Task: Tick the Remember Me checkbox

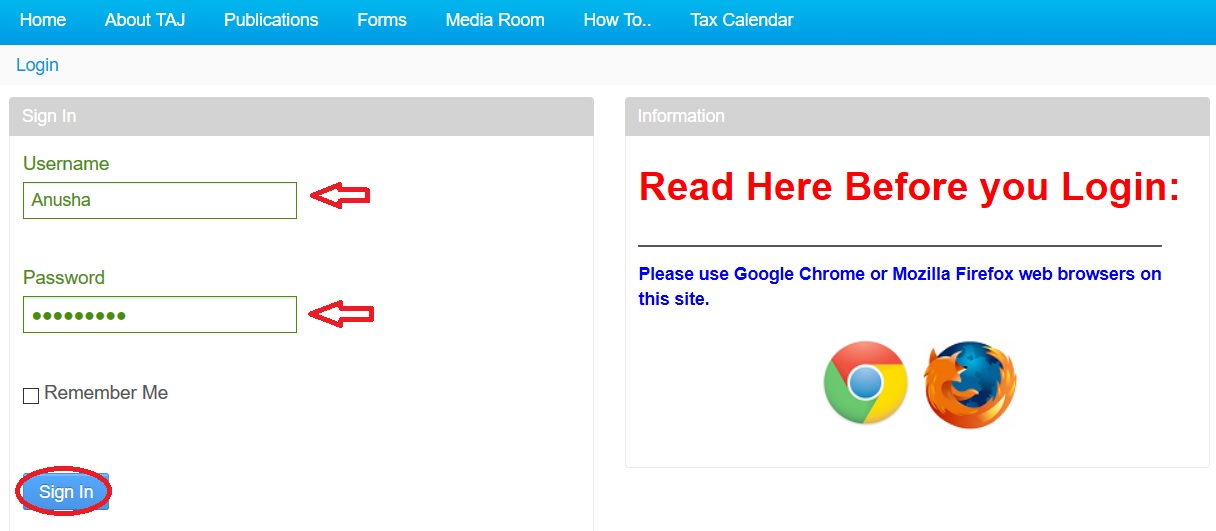Action: tap(31, 396)
